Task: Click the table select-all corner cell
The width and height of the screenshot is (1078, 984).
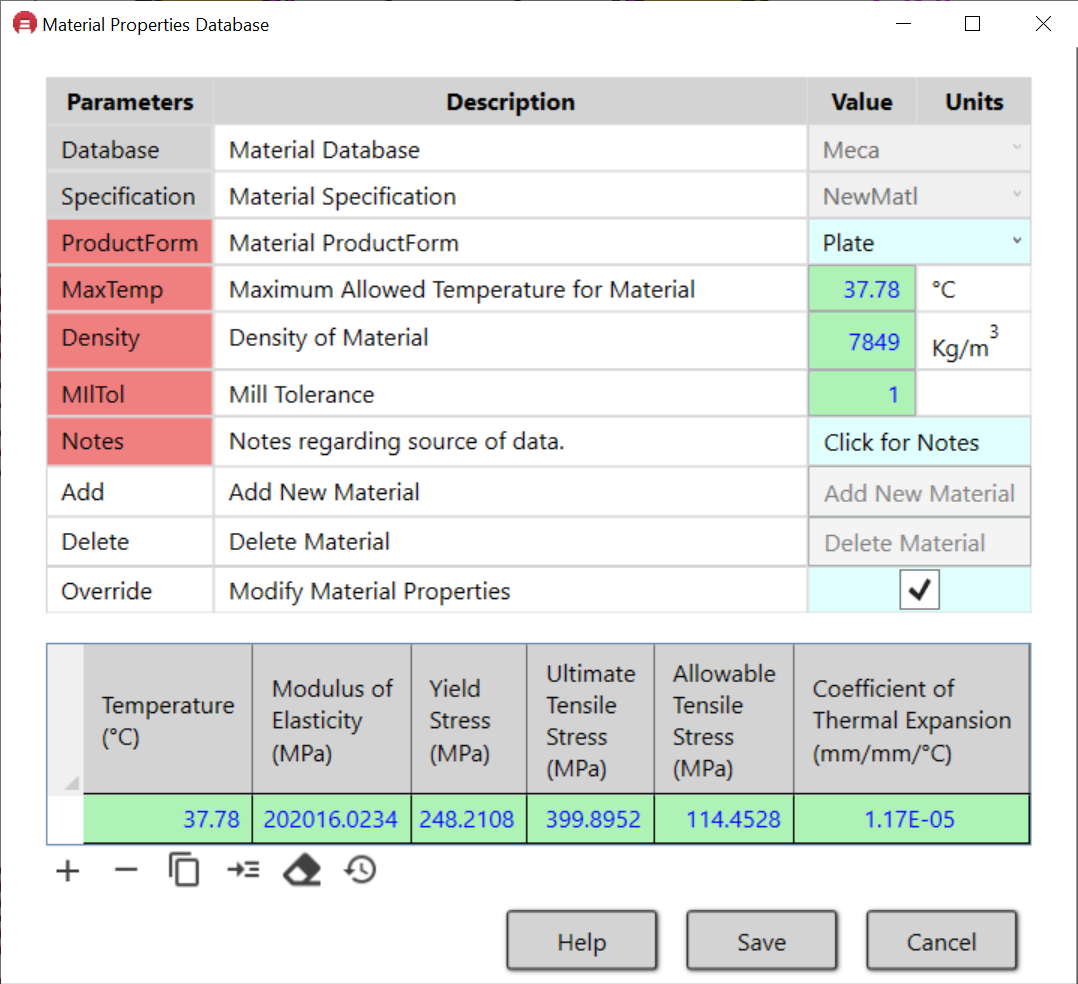Action: pos(65,719)
